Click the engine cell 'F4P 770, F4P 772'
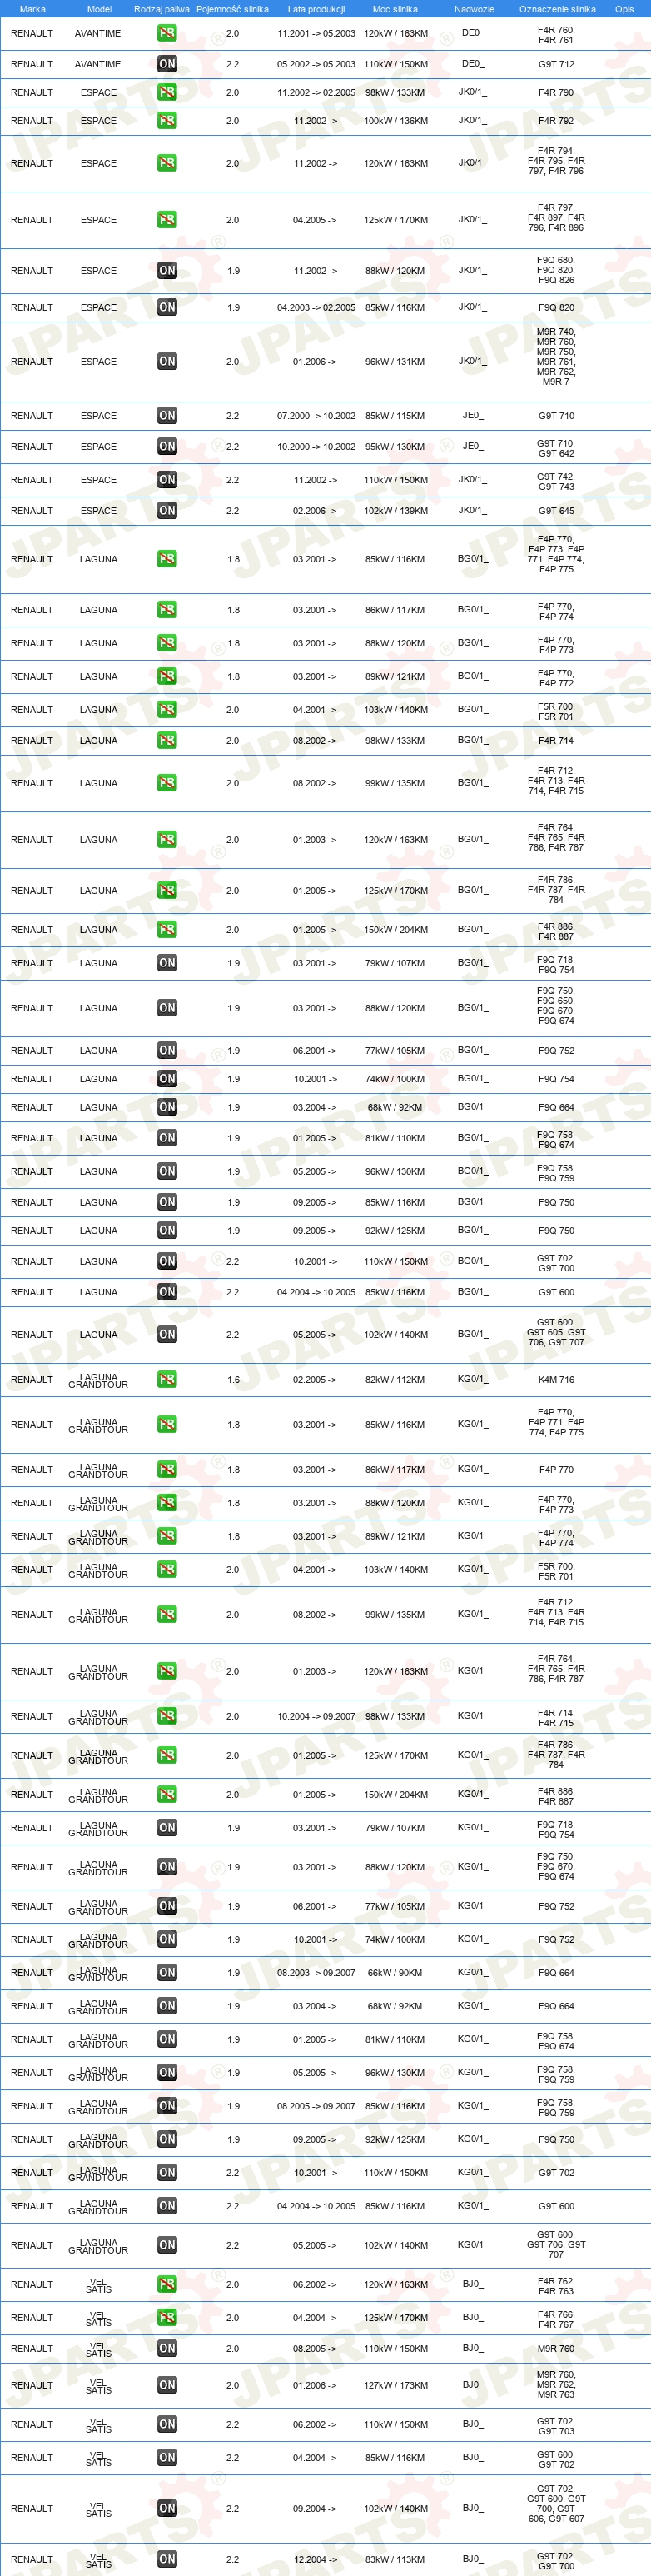This screenshot has height=2576, width=651. [x=556, y=678]
